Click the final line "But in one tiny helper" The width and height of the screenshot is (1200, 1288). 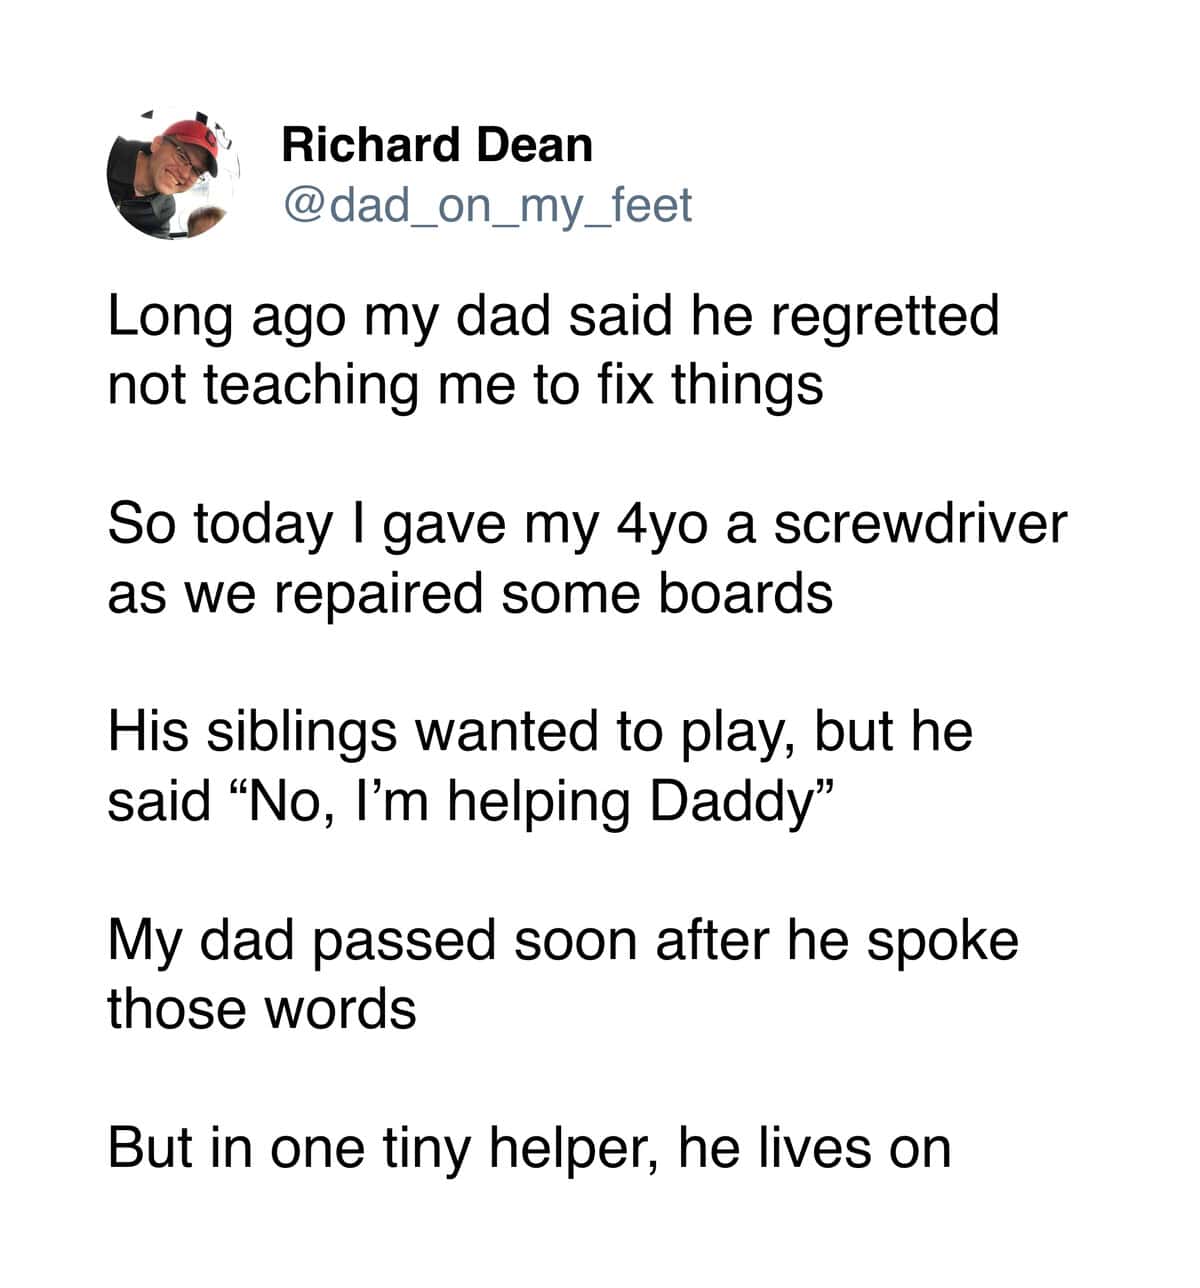pos(529,1147)
